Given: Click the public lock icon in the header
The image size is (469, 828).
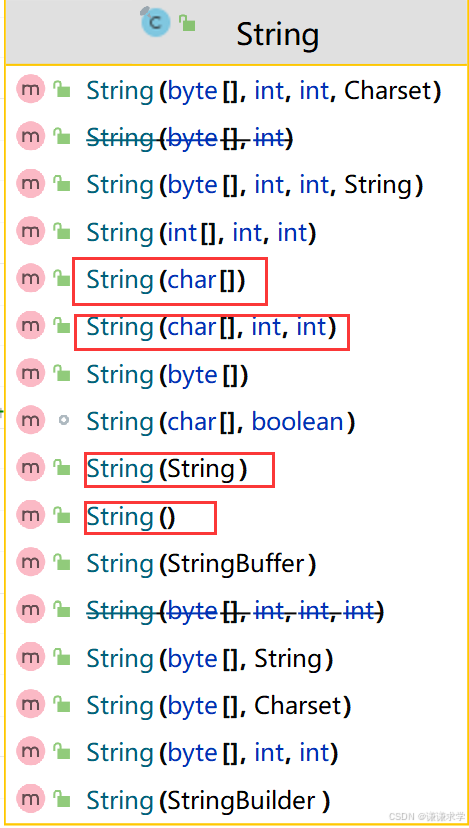Looking at the screenshot, I should click(x=187, y=23).
